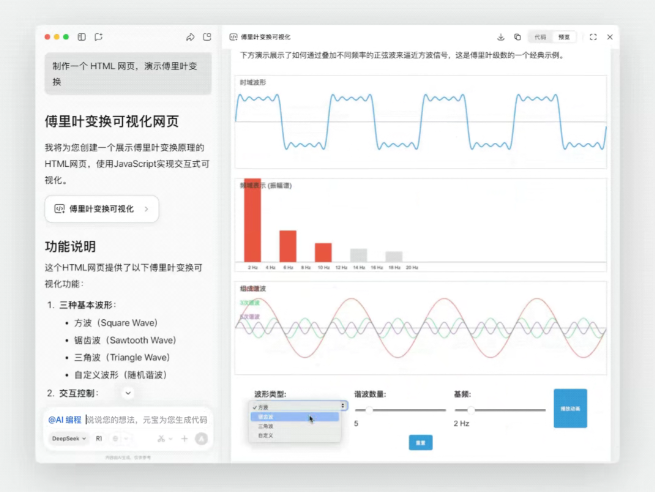The image size is (655, 493).
Task: Click the share arrow icon
Action: click(190, 37)
